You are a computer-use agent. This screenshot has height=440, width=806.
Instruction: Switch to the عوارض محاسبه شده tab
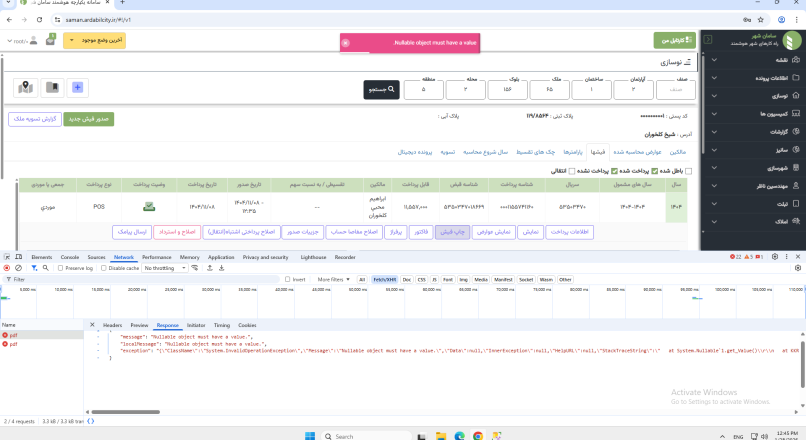pyautogui.click(x=637, y=152)
